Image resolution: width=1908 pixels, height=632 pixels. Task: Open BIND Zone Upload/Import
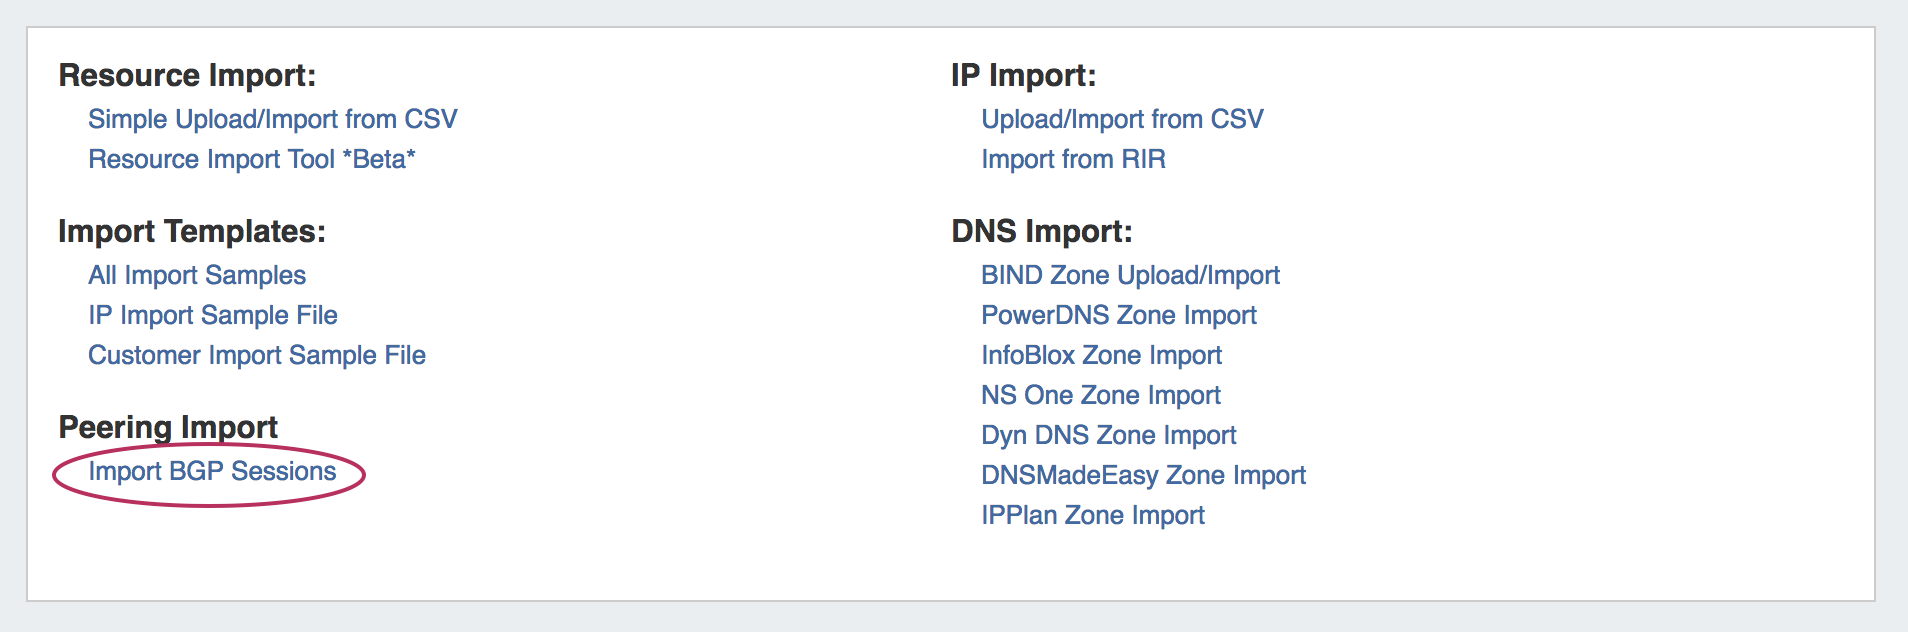point(1130,275)
